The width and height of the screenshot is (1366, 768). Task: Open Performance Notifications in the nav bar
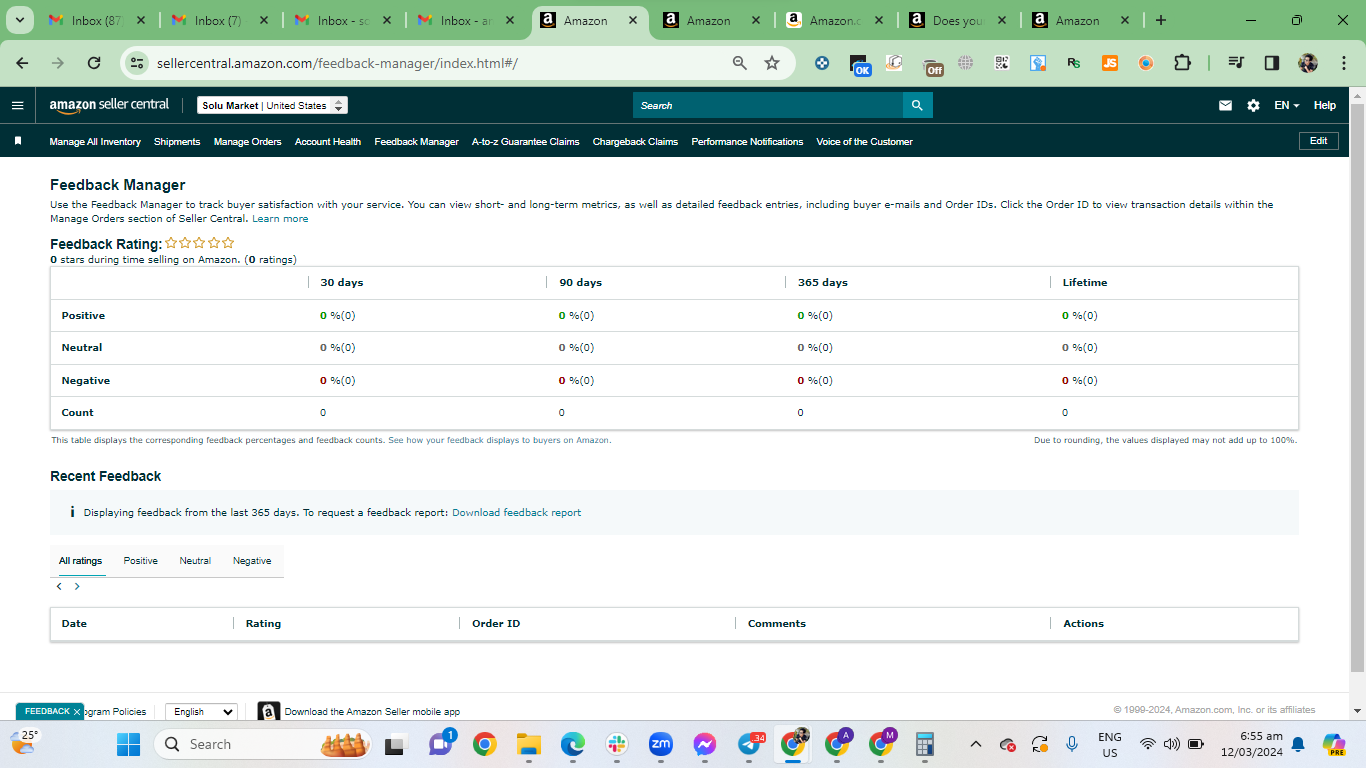point(747,142)
